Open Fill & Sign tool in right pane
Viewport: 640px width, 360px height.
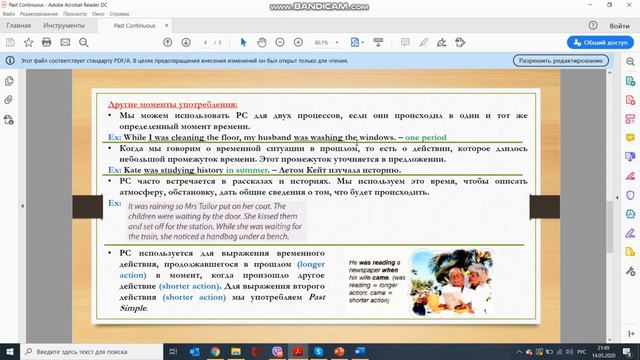click(630, 176)
